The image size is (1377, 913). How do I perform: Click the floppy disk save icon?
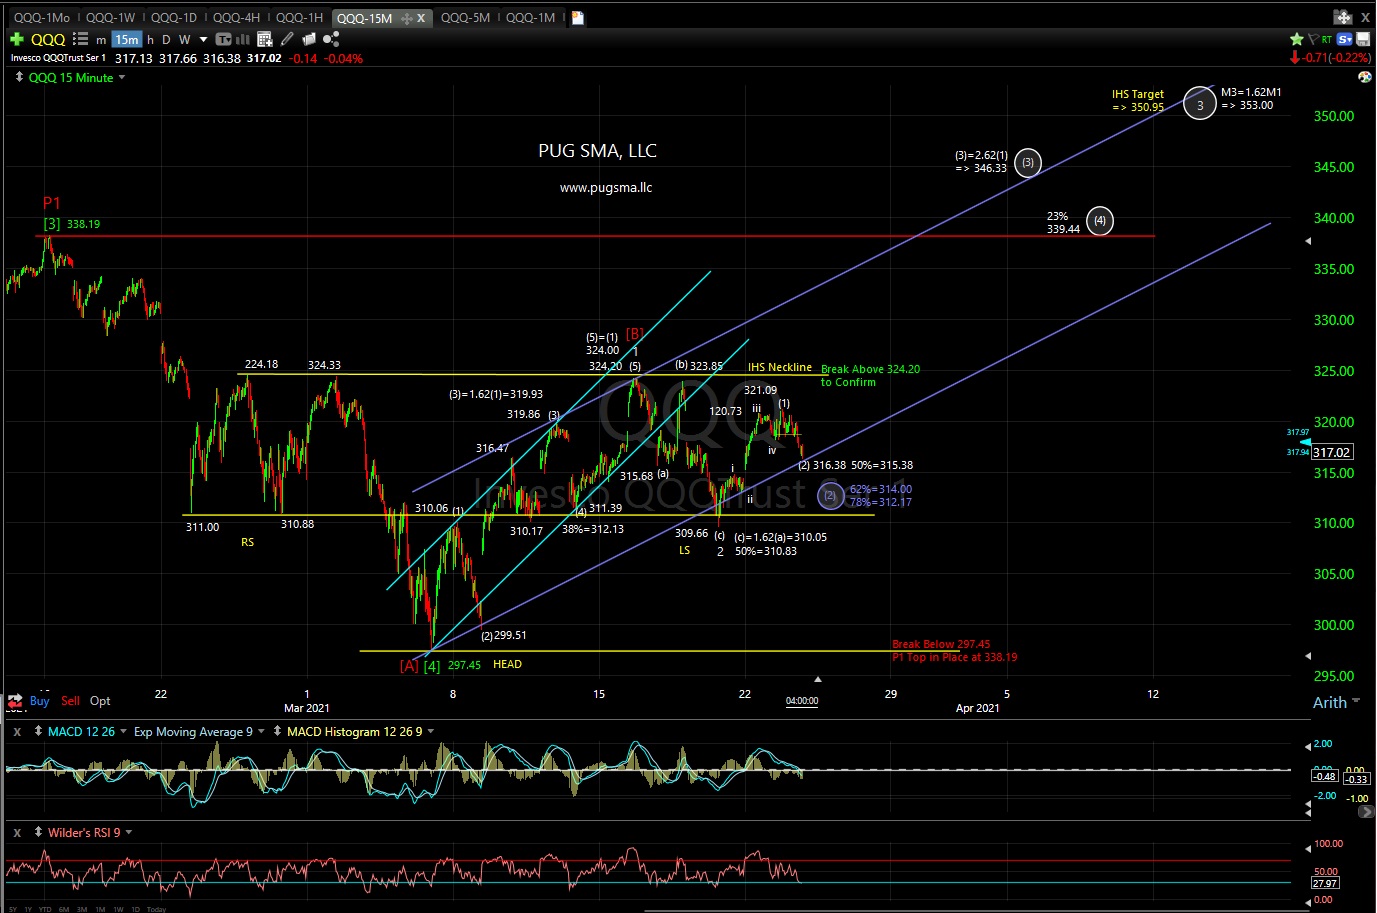point(1363,39)
